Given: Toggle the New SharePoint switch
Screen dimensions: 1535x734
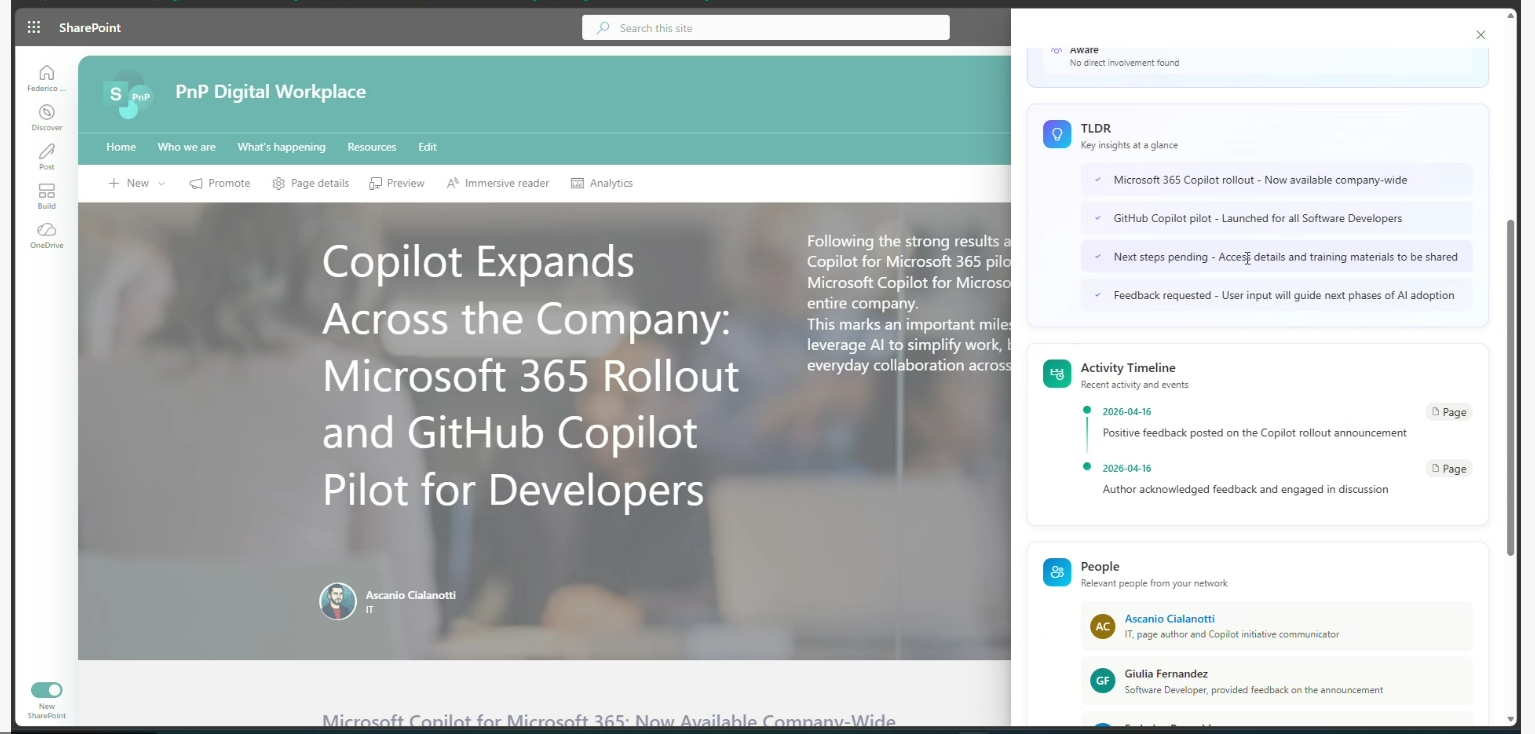Looking at the screenshot, I should 47,690.
